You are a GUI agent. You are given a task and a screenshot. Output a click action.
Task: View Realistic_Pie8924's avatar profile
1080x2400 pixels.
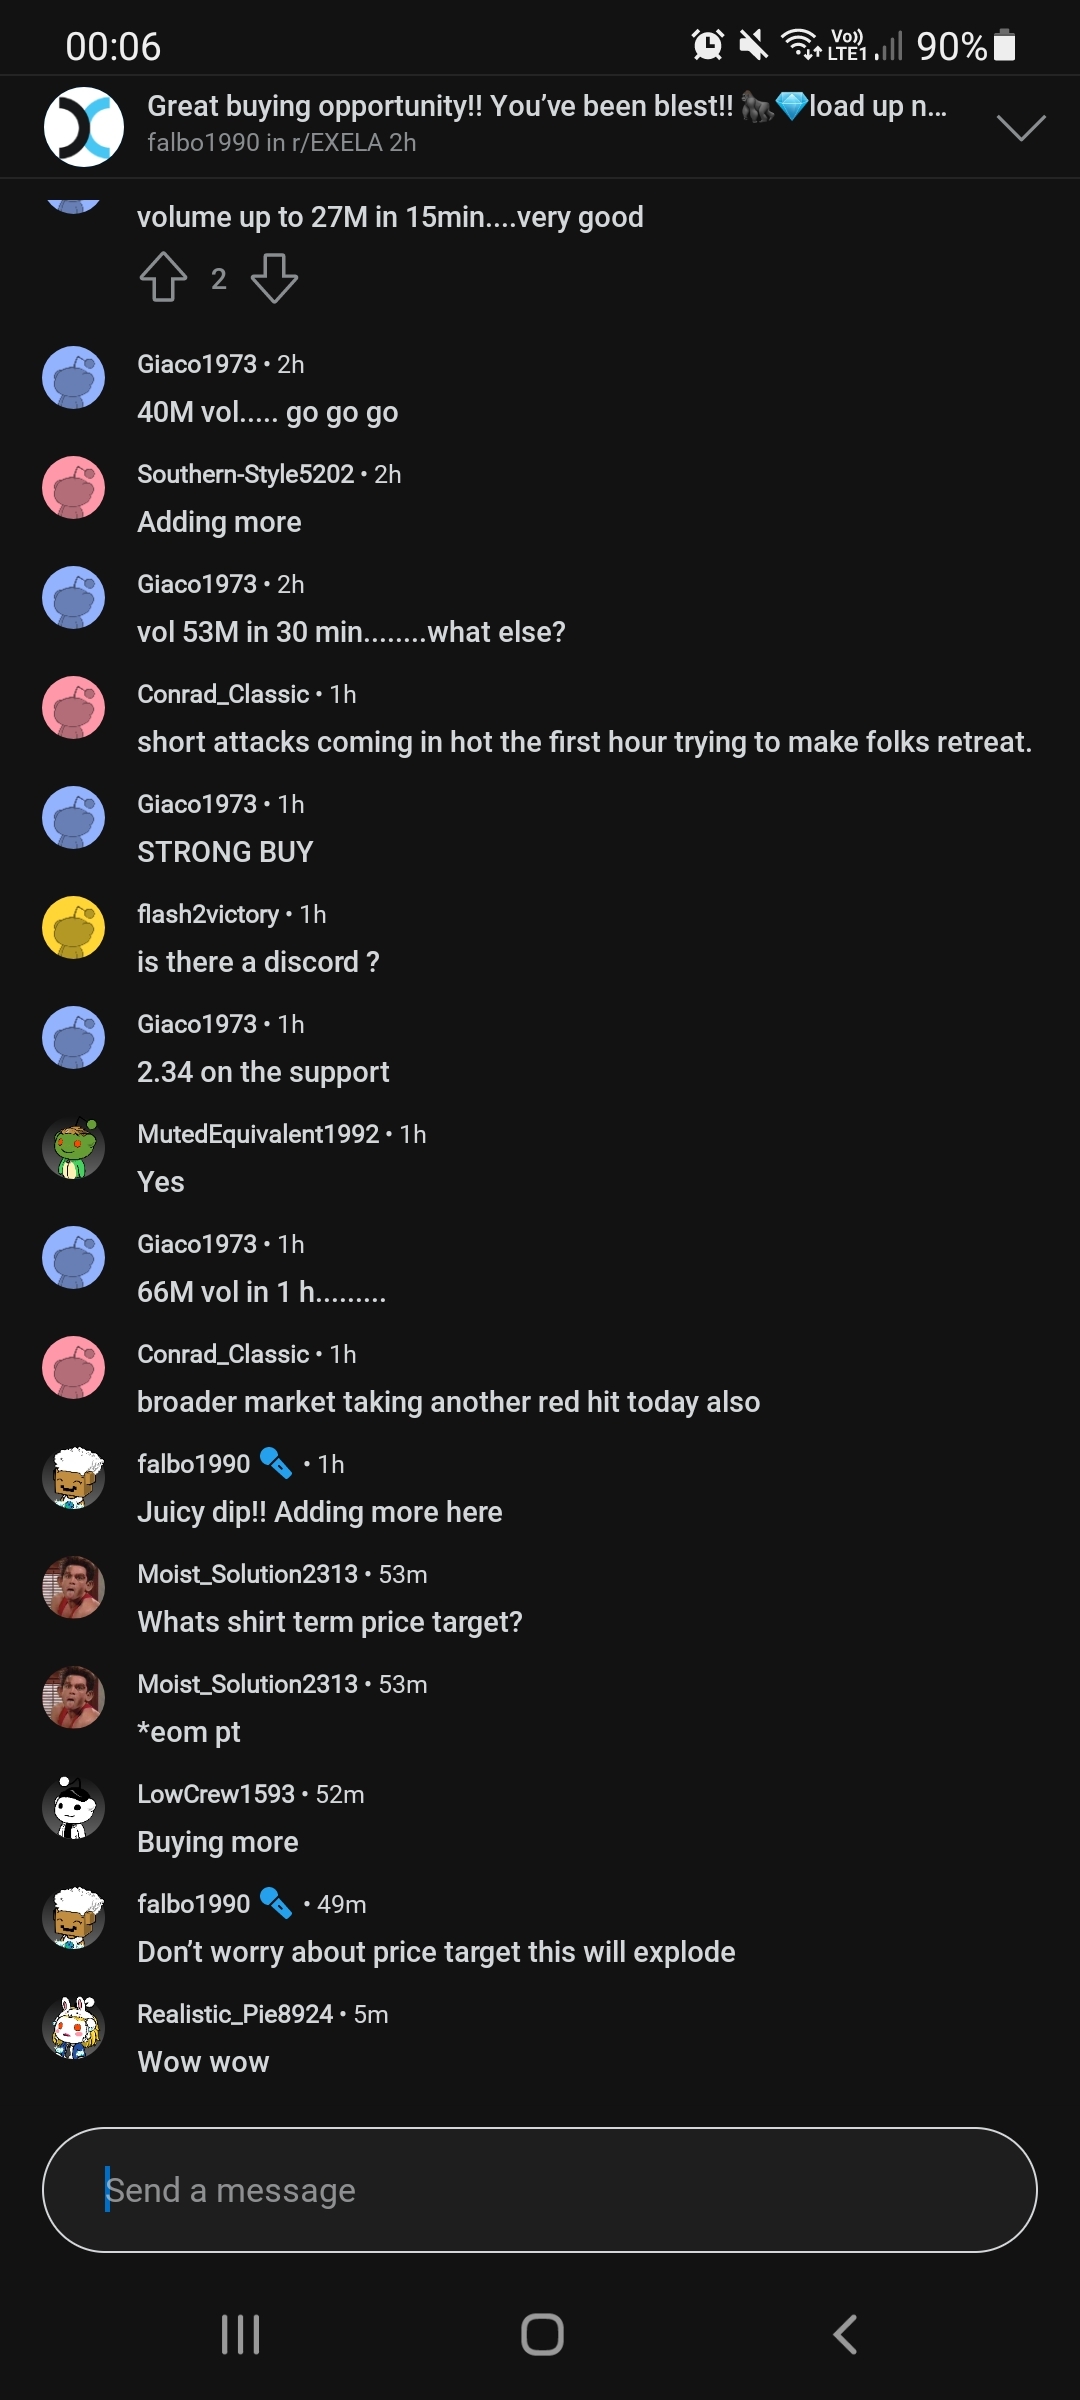coord(74,2027)
